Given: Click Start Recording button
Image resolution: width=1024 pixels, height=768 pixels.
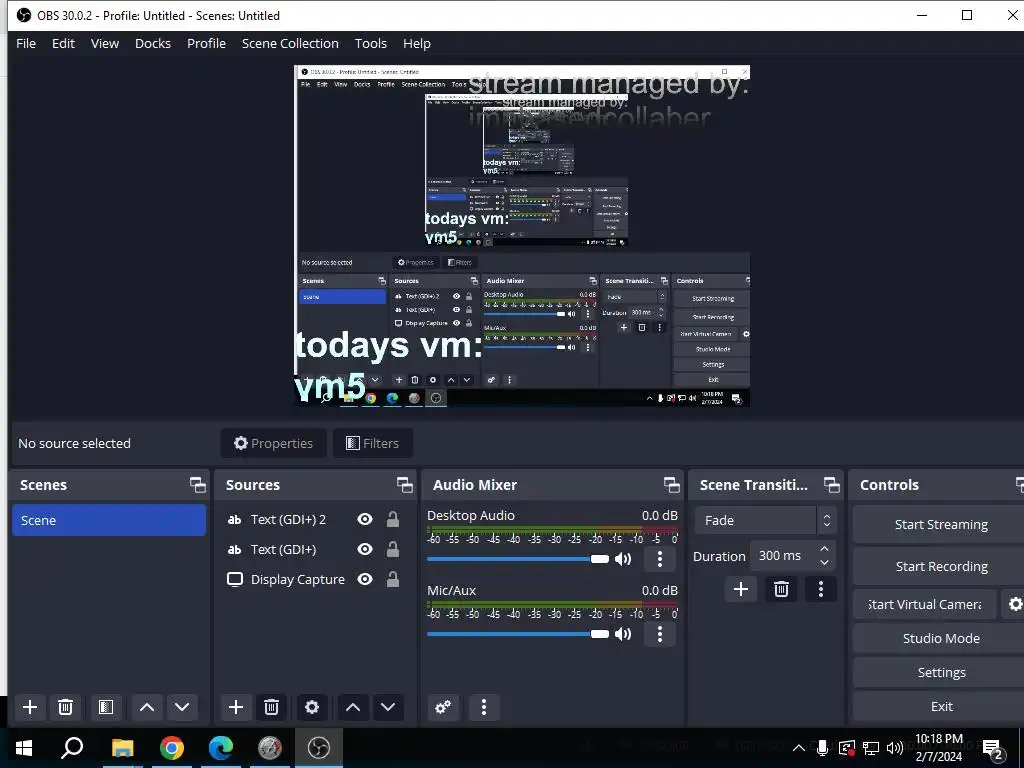Looking at the screenshot, I should [940, 566].
